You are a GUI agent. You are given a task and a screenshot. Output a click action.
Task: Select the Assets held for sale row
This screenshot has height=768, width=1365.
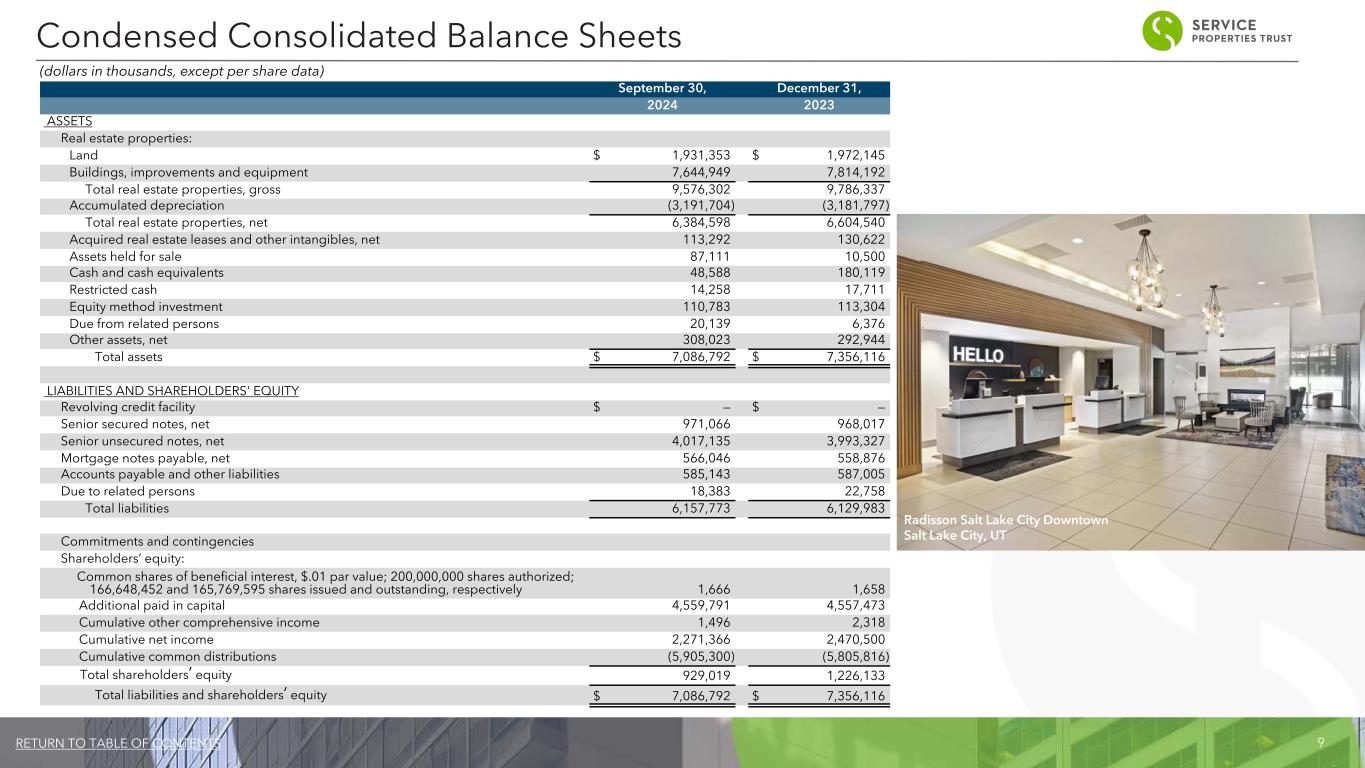pos(465,256)
